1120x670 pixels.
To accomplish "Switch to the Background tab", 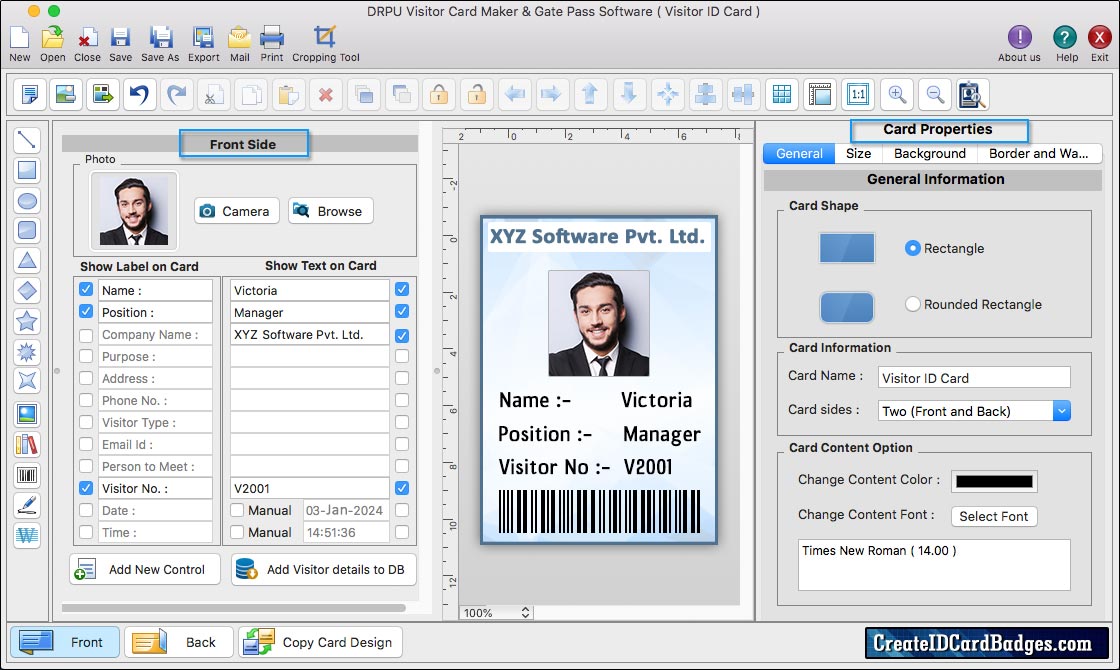I will 929,154.
